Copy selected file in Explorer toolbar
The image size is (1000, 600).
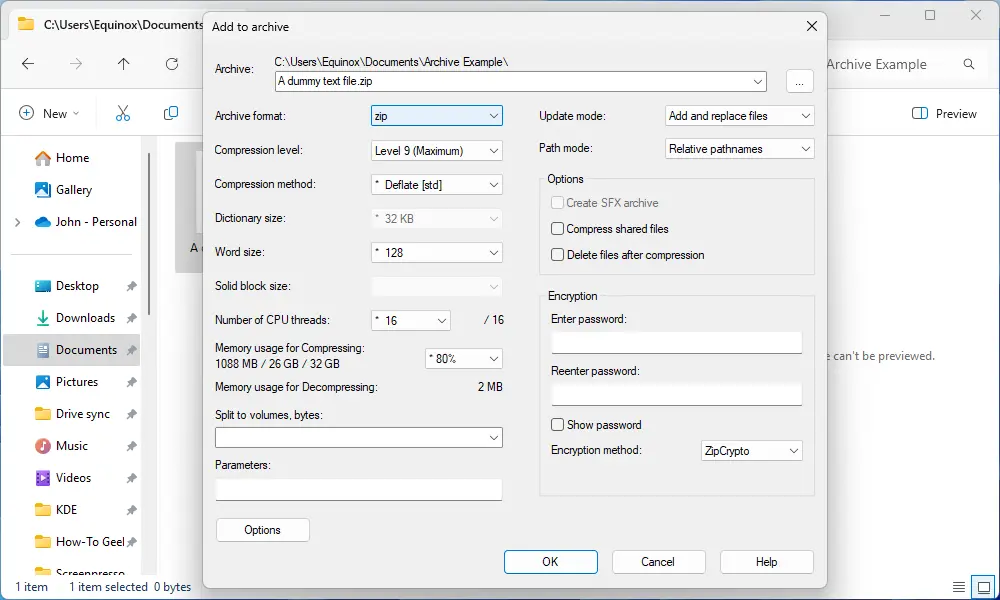171,113
